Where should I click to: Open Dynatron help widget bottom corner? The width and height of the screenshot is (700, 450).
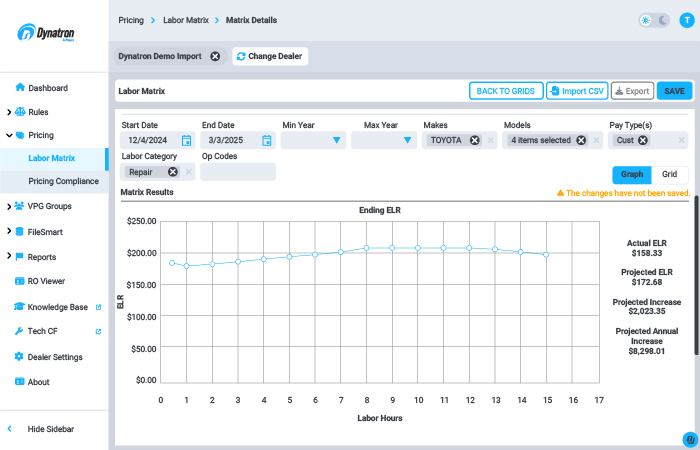coord(690,440)
